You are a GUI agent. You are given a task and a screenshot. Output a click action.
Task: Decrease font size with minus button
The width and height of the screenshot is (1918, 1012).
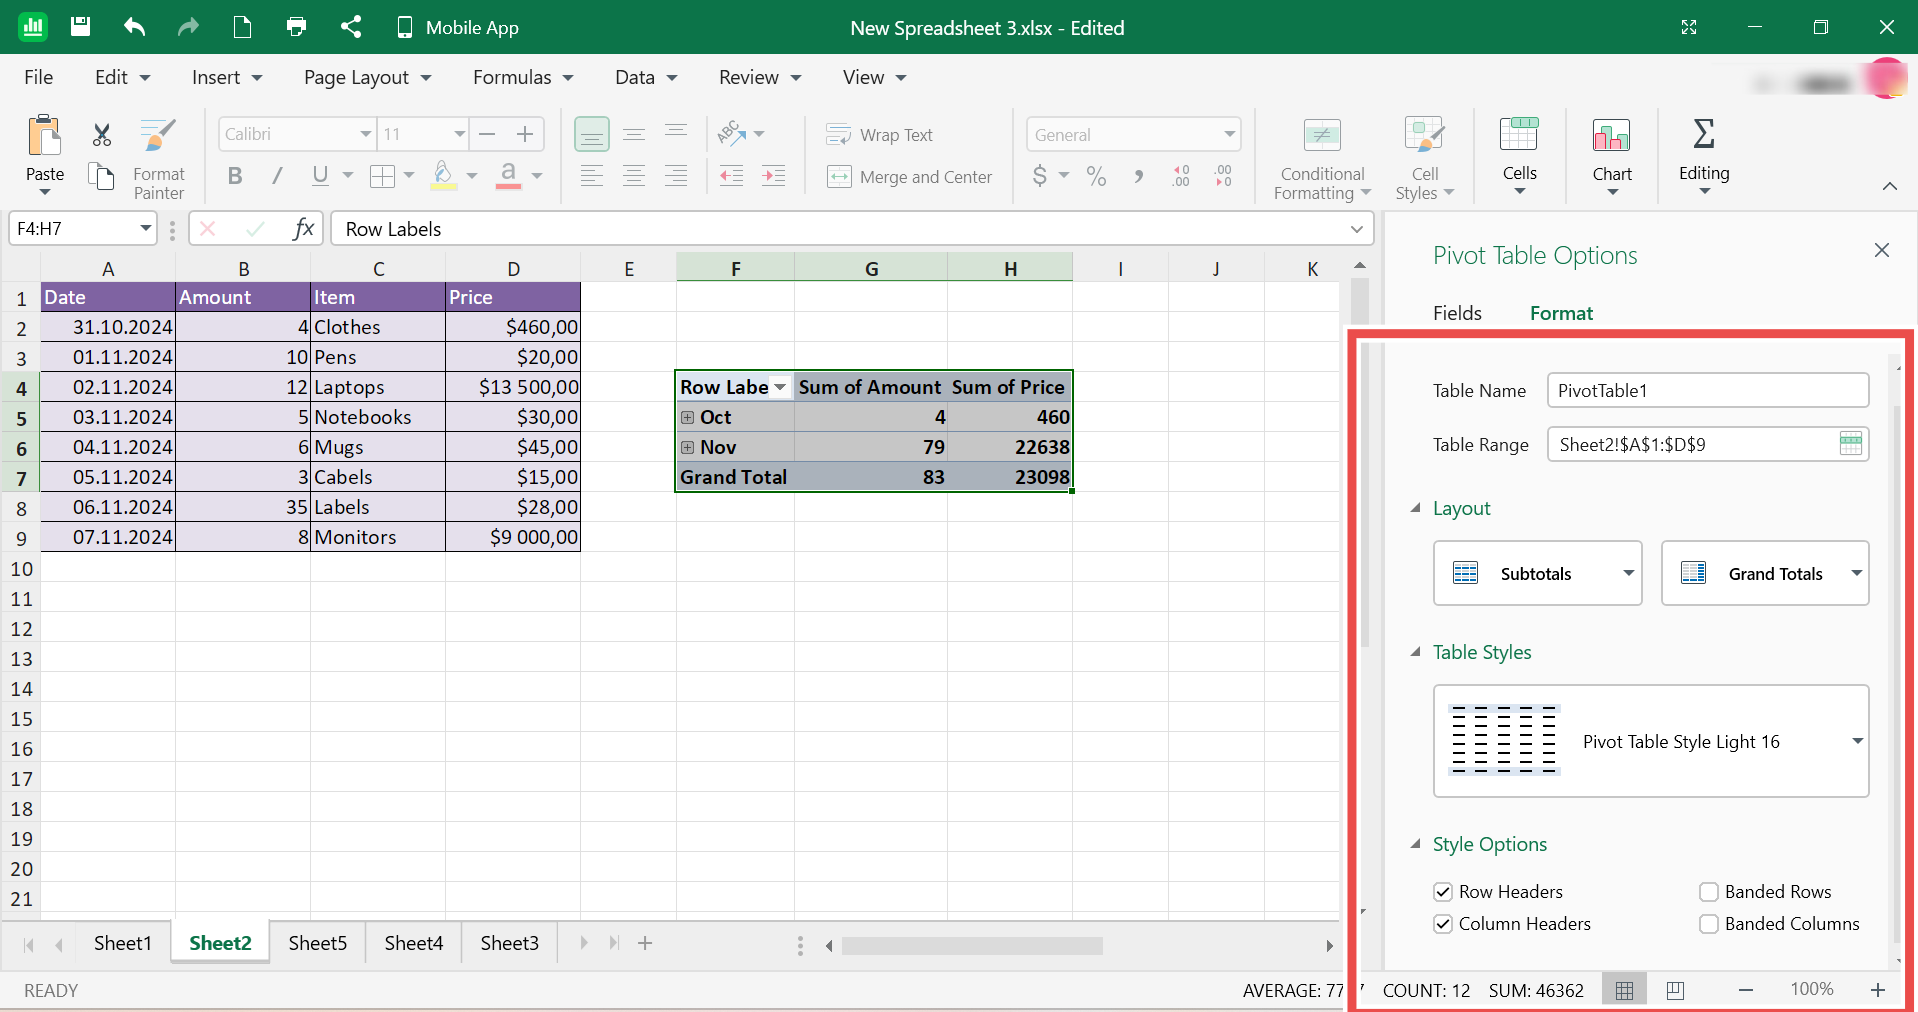(487, 134)
